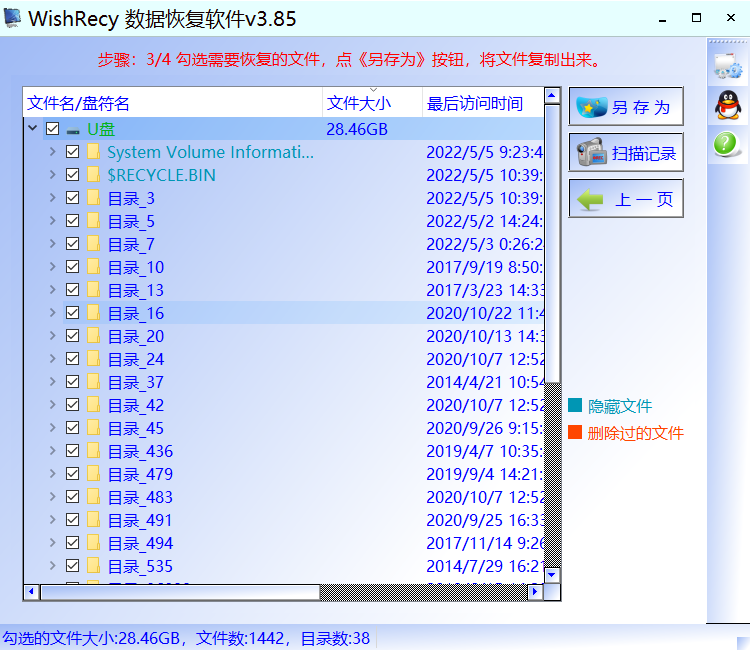750x650 pixels.
Task: Click folder icon of 目录_42
Action: tap(93, 405)
